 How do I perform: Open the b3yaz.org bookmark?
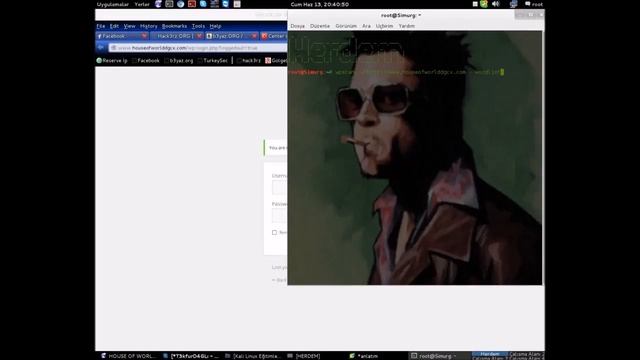(x=178, y=60)
